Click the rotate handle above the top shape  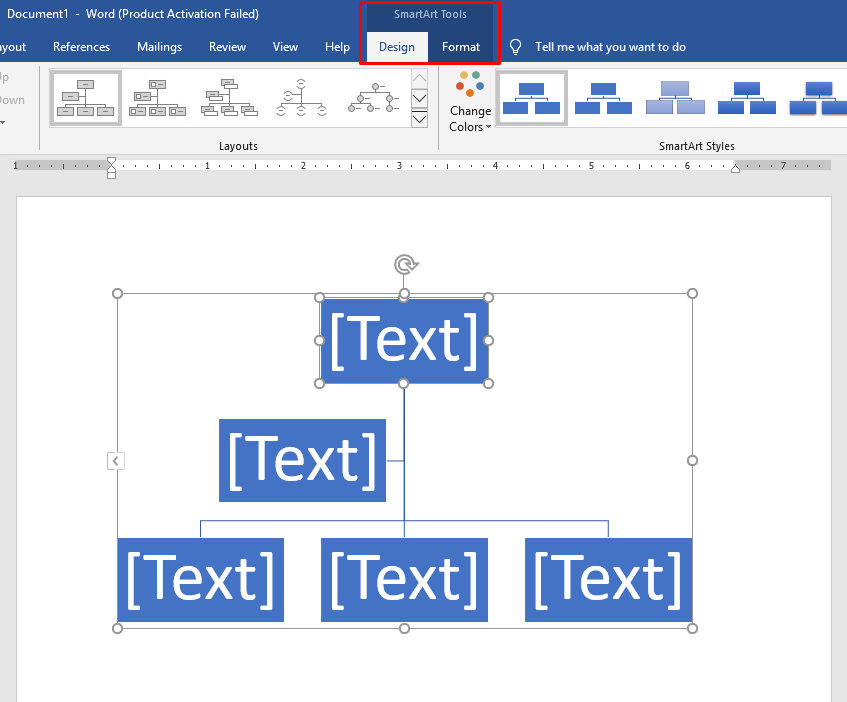pos(406,265)
